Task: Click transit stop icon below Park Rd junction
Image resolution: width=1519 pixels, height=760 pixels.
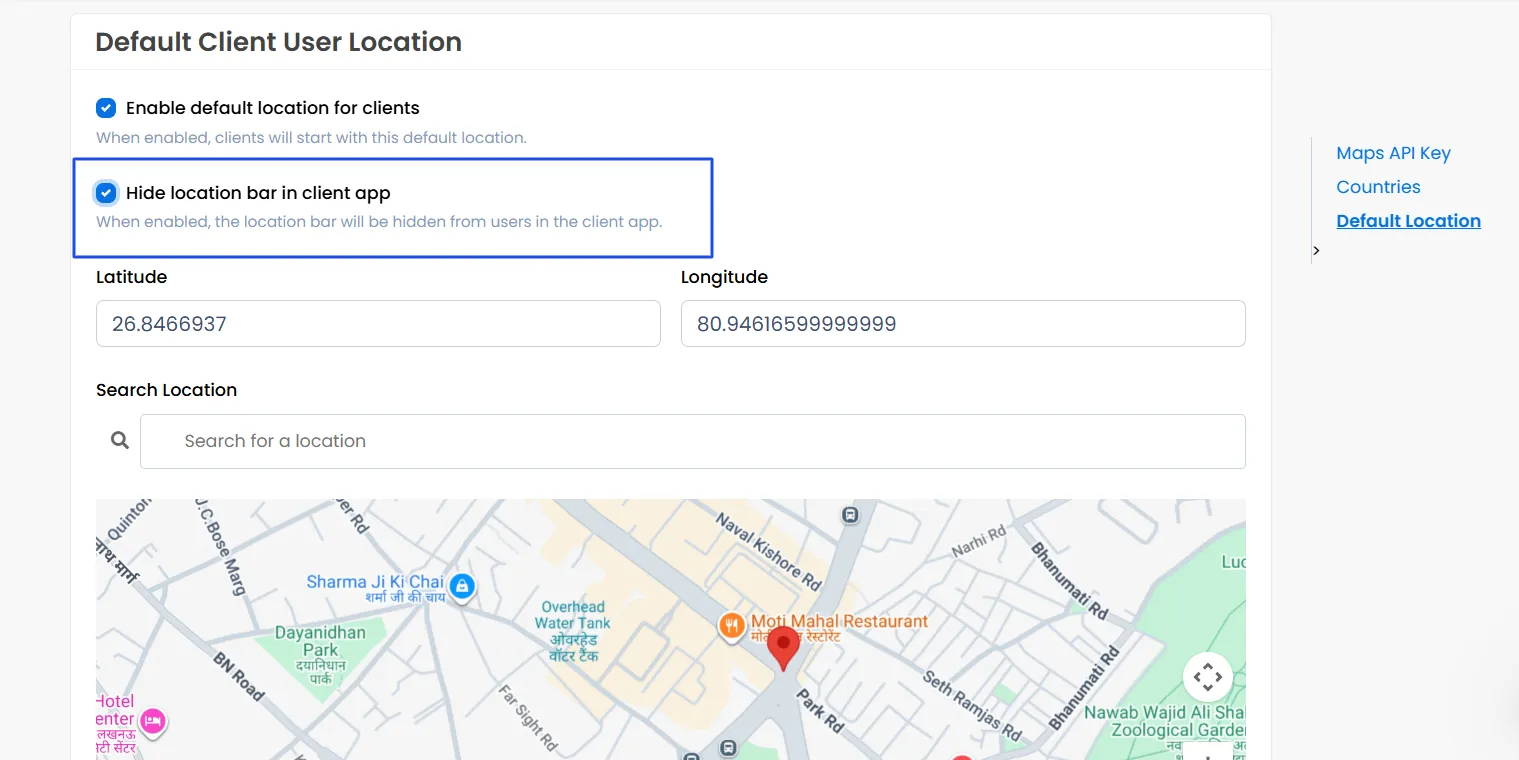Action: 728,748
